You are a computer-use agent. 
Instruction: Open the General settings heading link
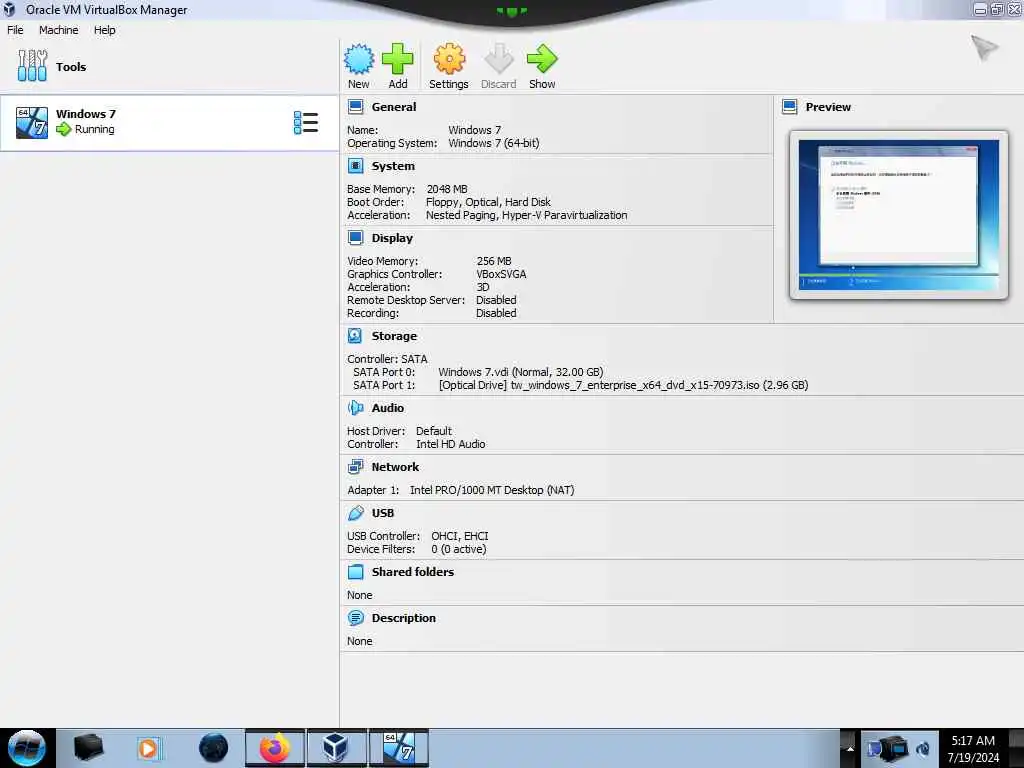tap(394, 106)
